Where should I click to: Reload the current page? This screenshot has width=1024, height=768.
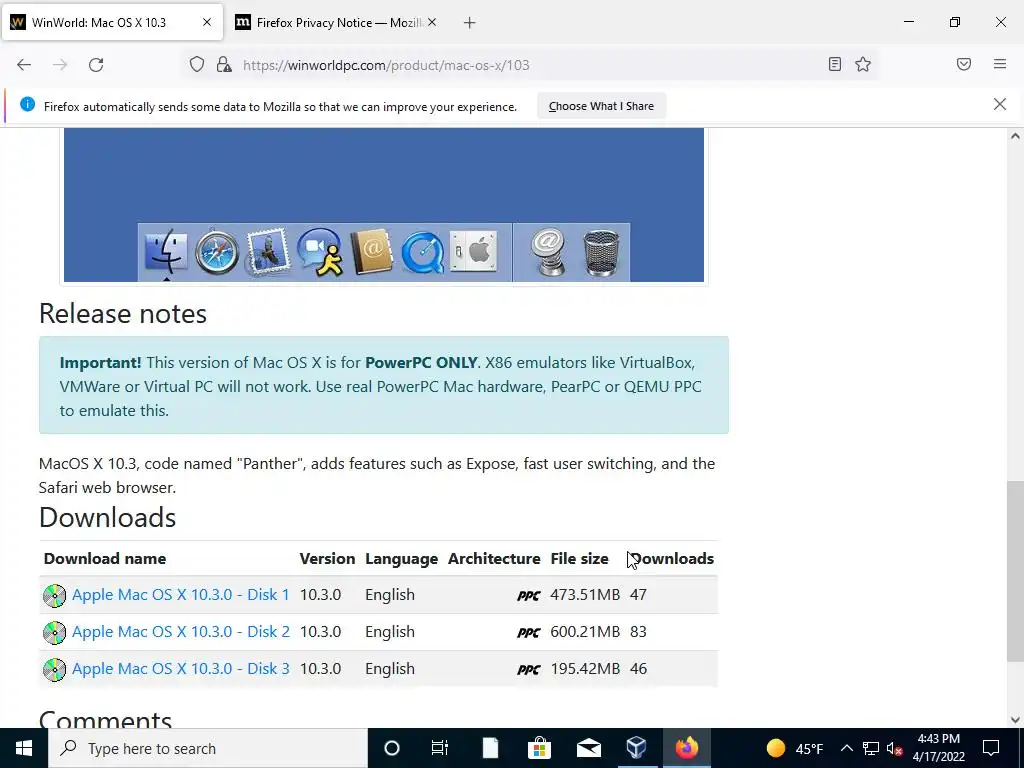[x=96, y=65]
